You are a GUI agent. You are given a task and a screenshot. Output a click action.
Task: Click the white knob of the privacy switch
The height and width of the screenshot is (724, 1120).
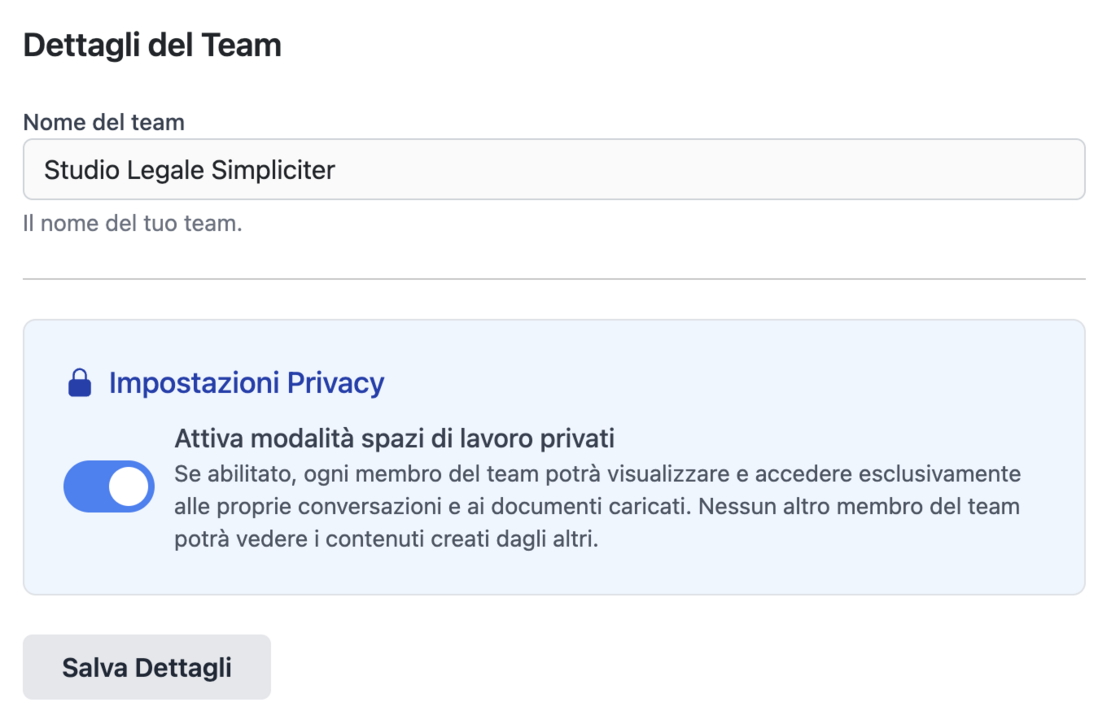(x=130, y=486)
